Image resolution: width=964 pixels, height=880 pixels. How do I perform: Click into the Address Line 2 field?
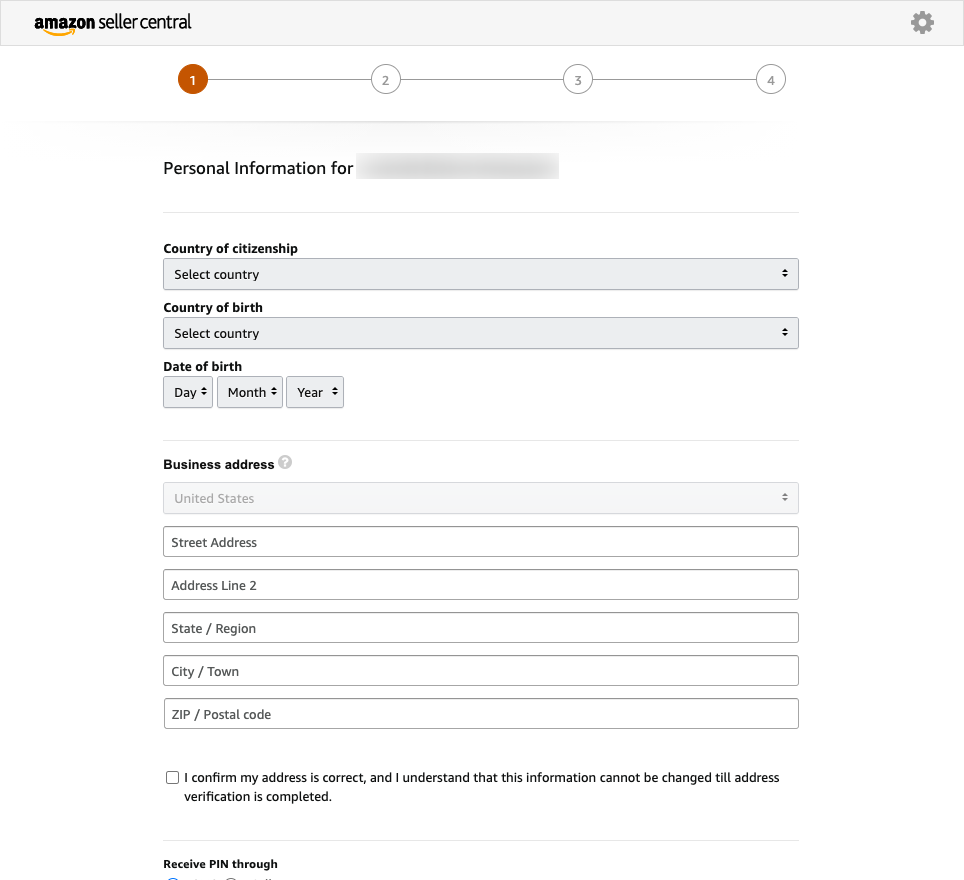[480, 585]
